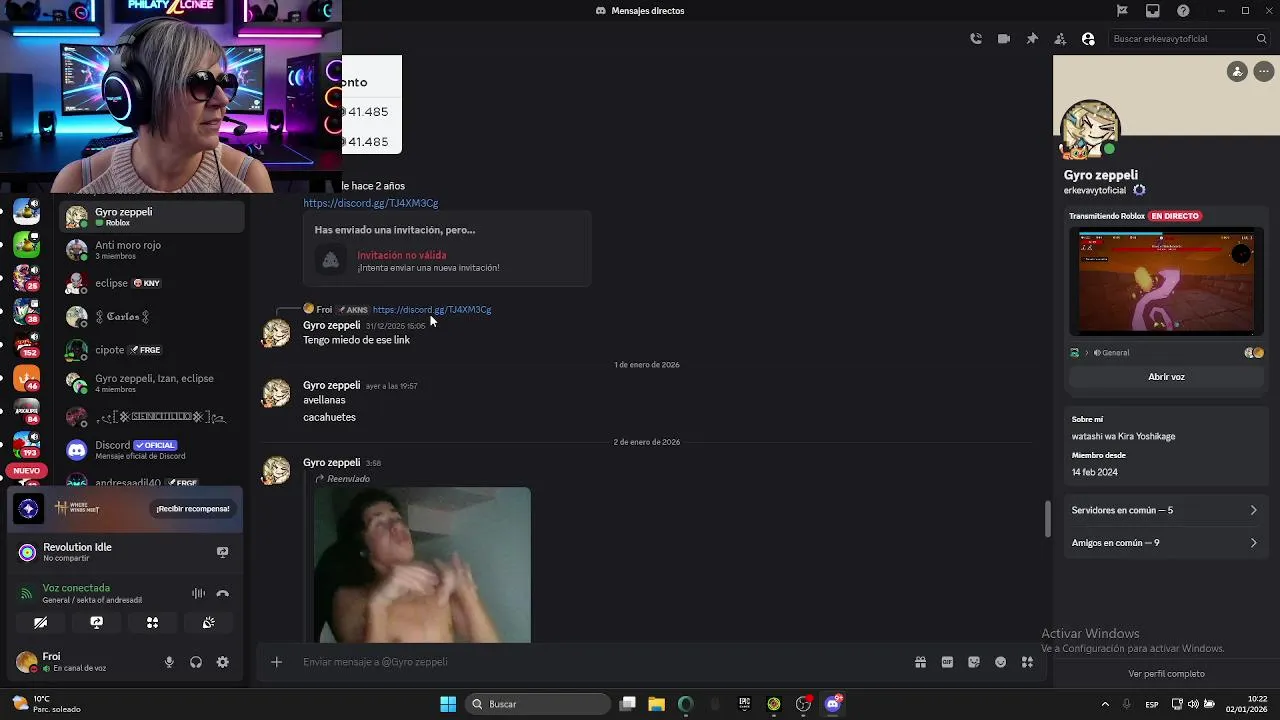The width and height of the screenshot is (1280, 720).
Task: Open the cipote direct message
Action: point(152,350)
